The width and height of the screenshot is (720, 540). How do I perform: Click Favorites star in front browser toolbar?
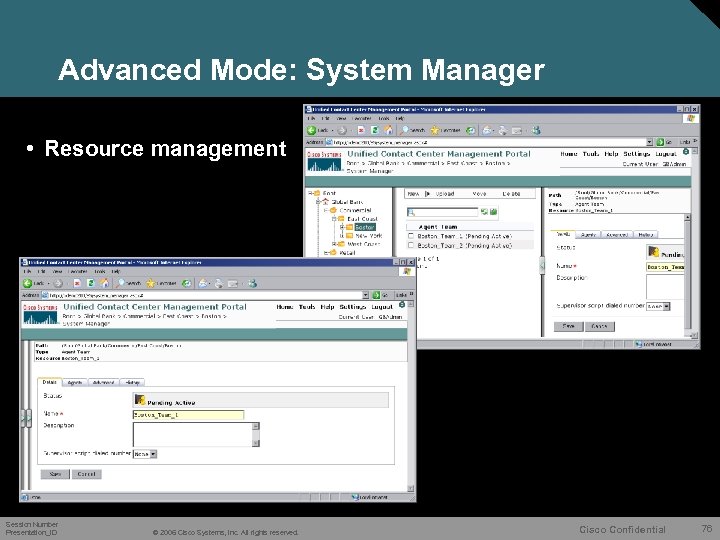[x=150, y=283]
